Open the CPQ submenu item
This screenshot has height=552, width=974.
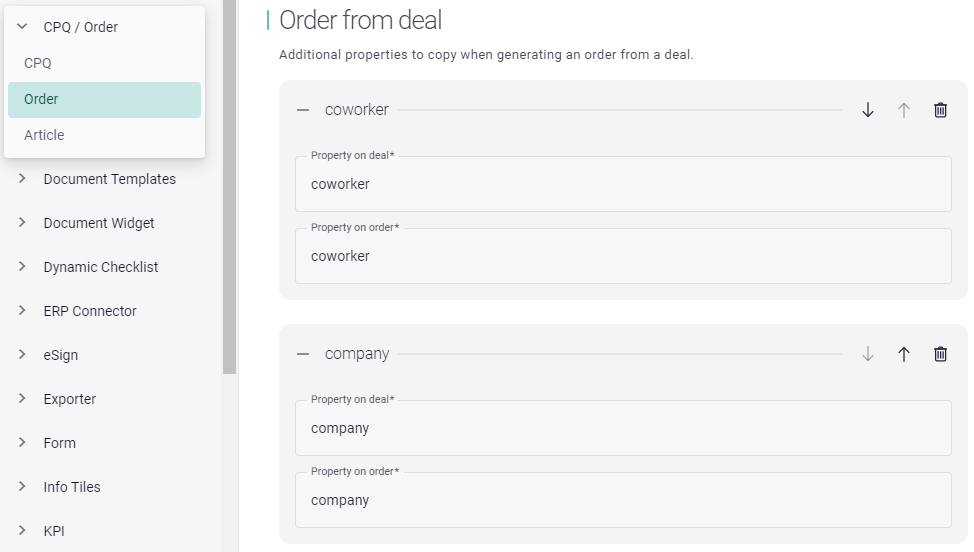(38, 63)
